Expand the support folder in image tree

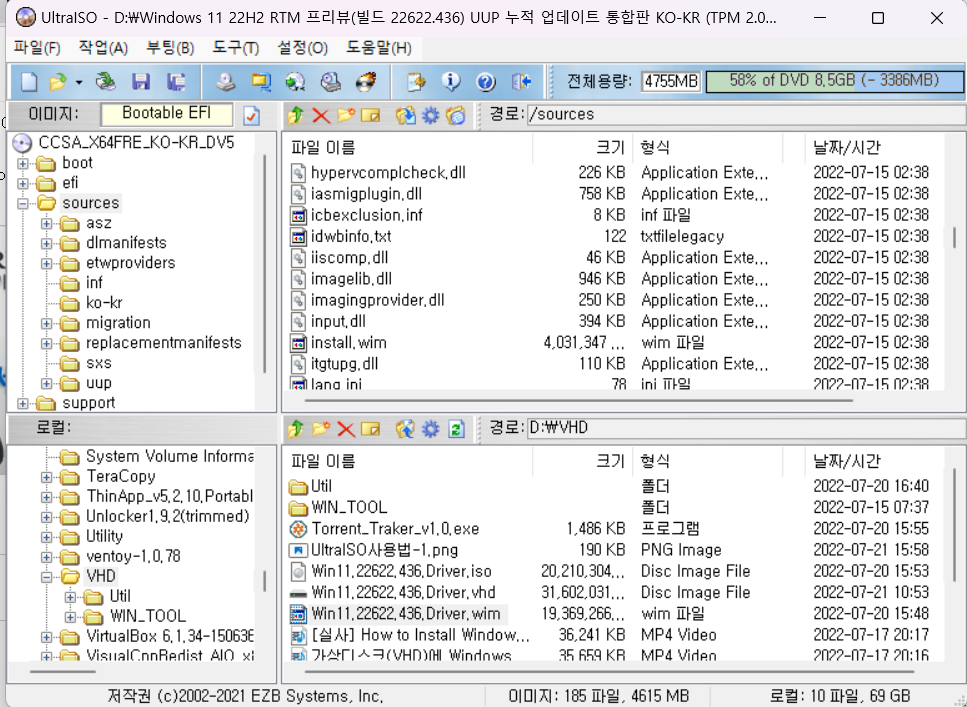pyautogui.click(x=23, y=403)
